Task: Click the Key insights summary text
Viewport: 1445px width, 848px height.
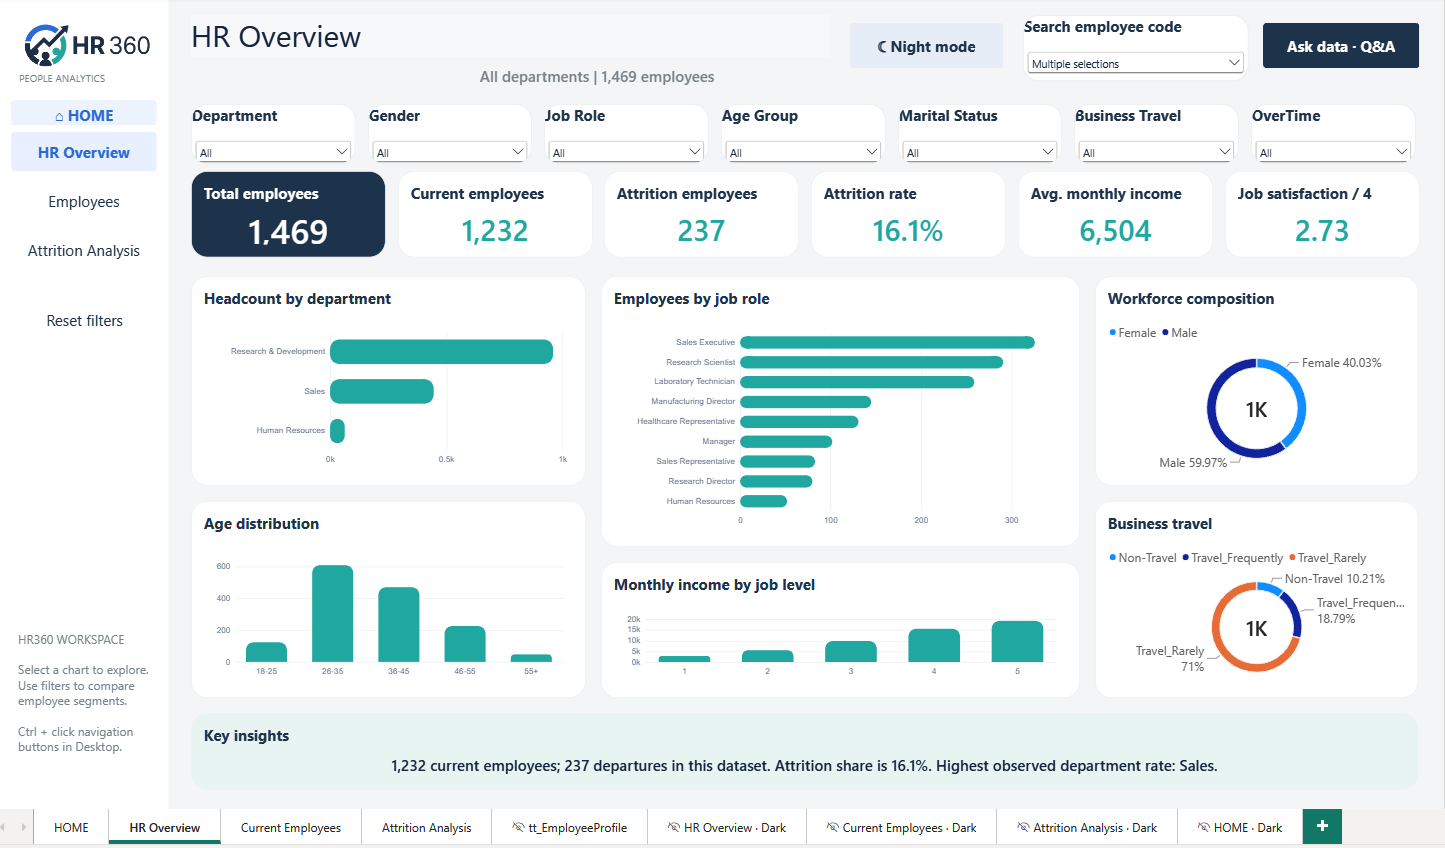Action: [804, 766]
